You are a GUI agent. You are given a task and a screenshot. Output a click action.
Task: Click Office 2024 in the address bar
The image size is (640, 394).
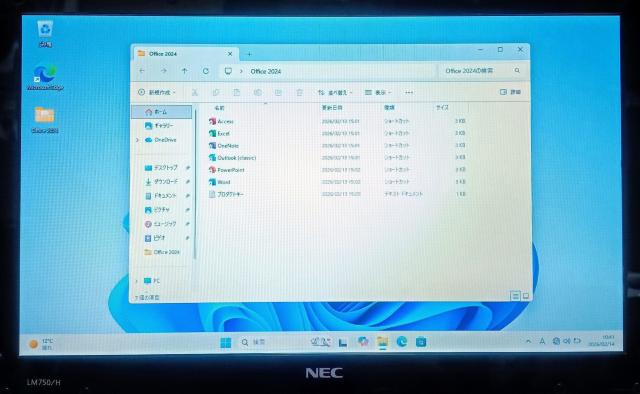(266, 71)
